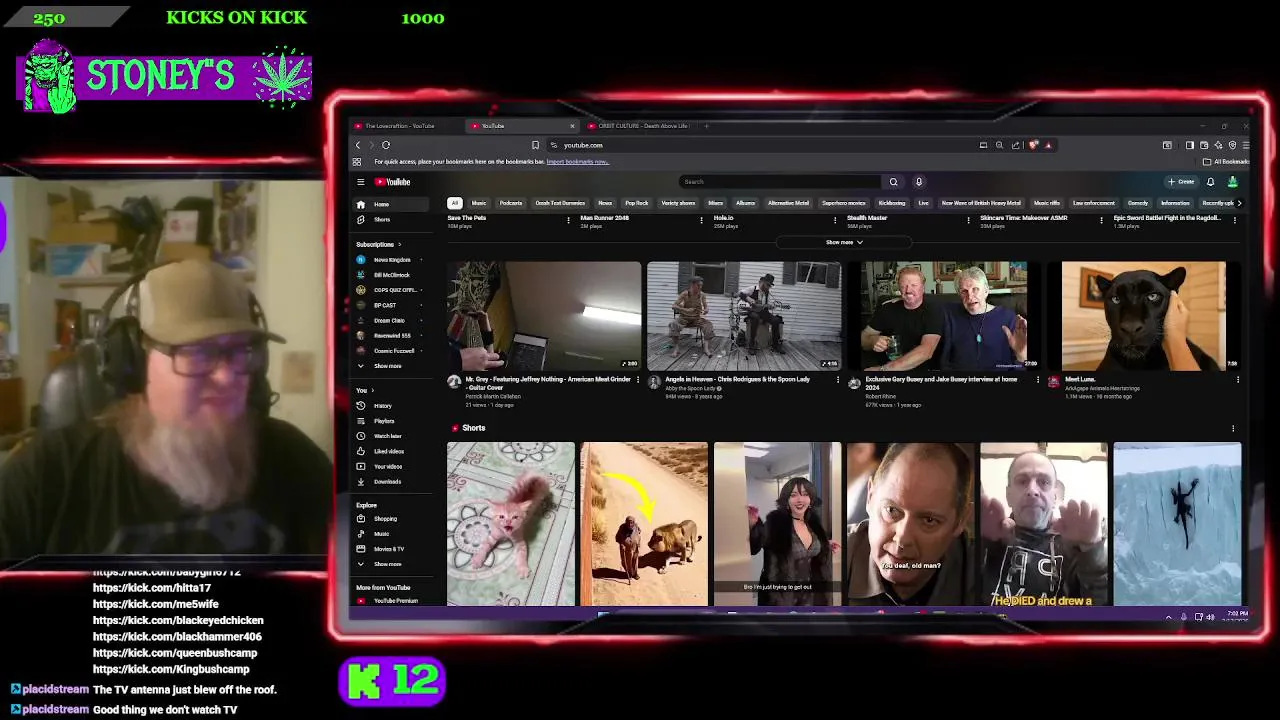This screenshot has width=1280, height=720.
Task: Click the Create button
Action: pyautogui.click(x=1181, y=182)
